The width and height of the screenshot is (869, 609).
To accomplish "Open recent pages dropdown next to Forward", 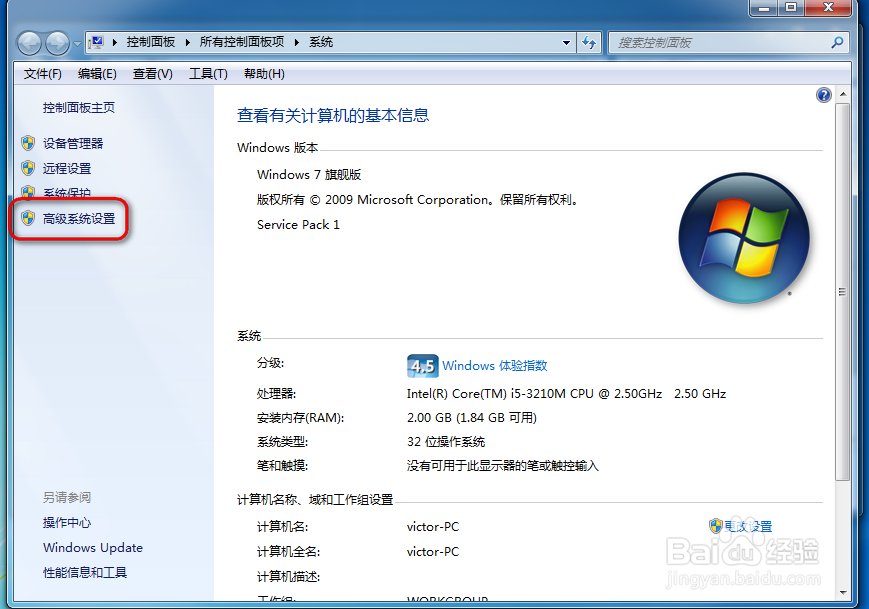I will [77, 43].
